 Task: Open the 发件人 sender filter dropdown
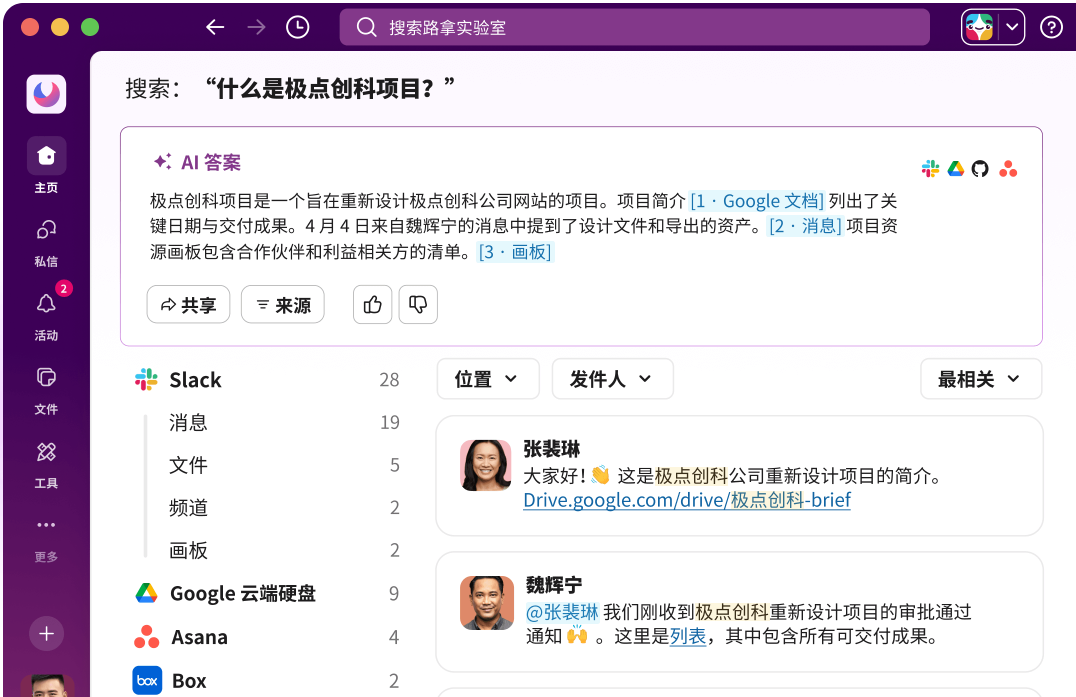coord(612,379)
